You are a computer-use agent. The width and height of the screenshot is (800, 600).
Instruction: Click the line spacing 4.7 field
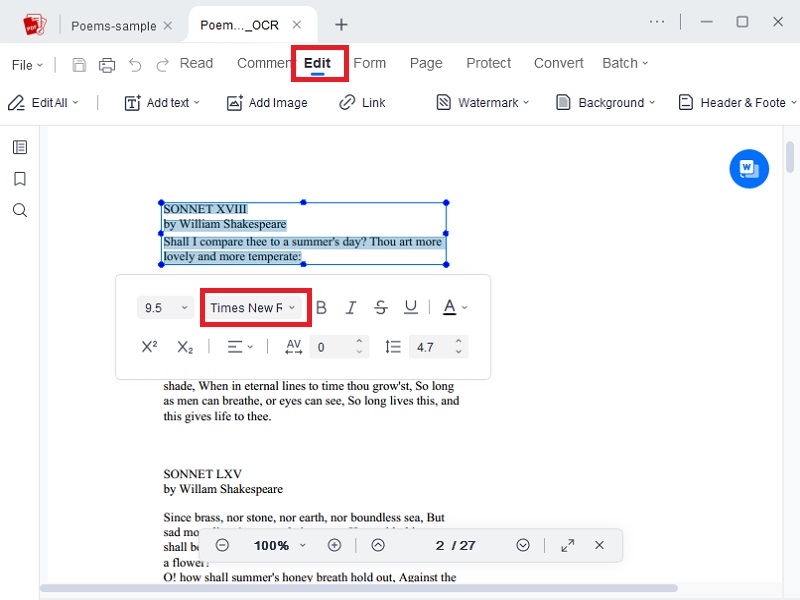[x=432, y=347]
